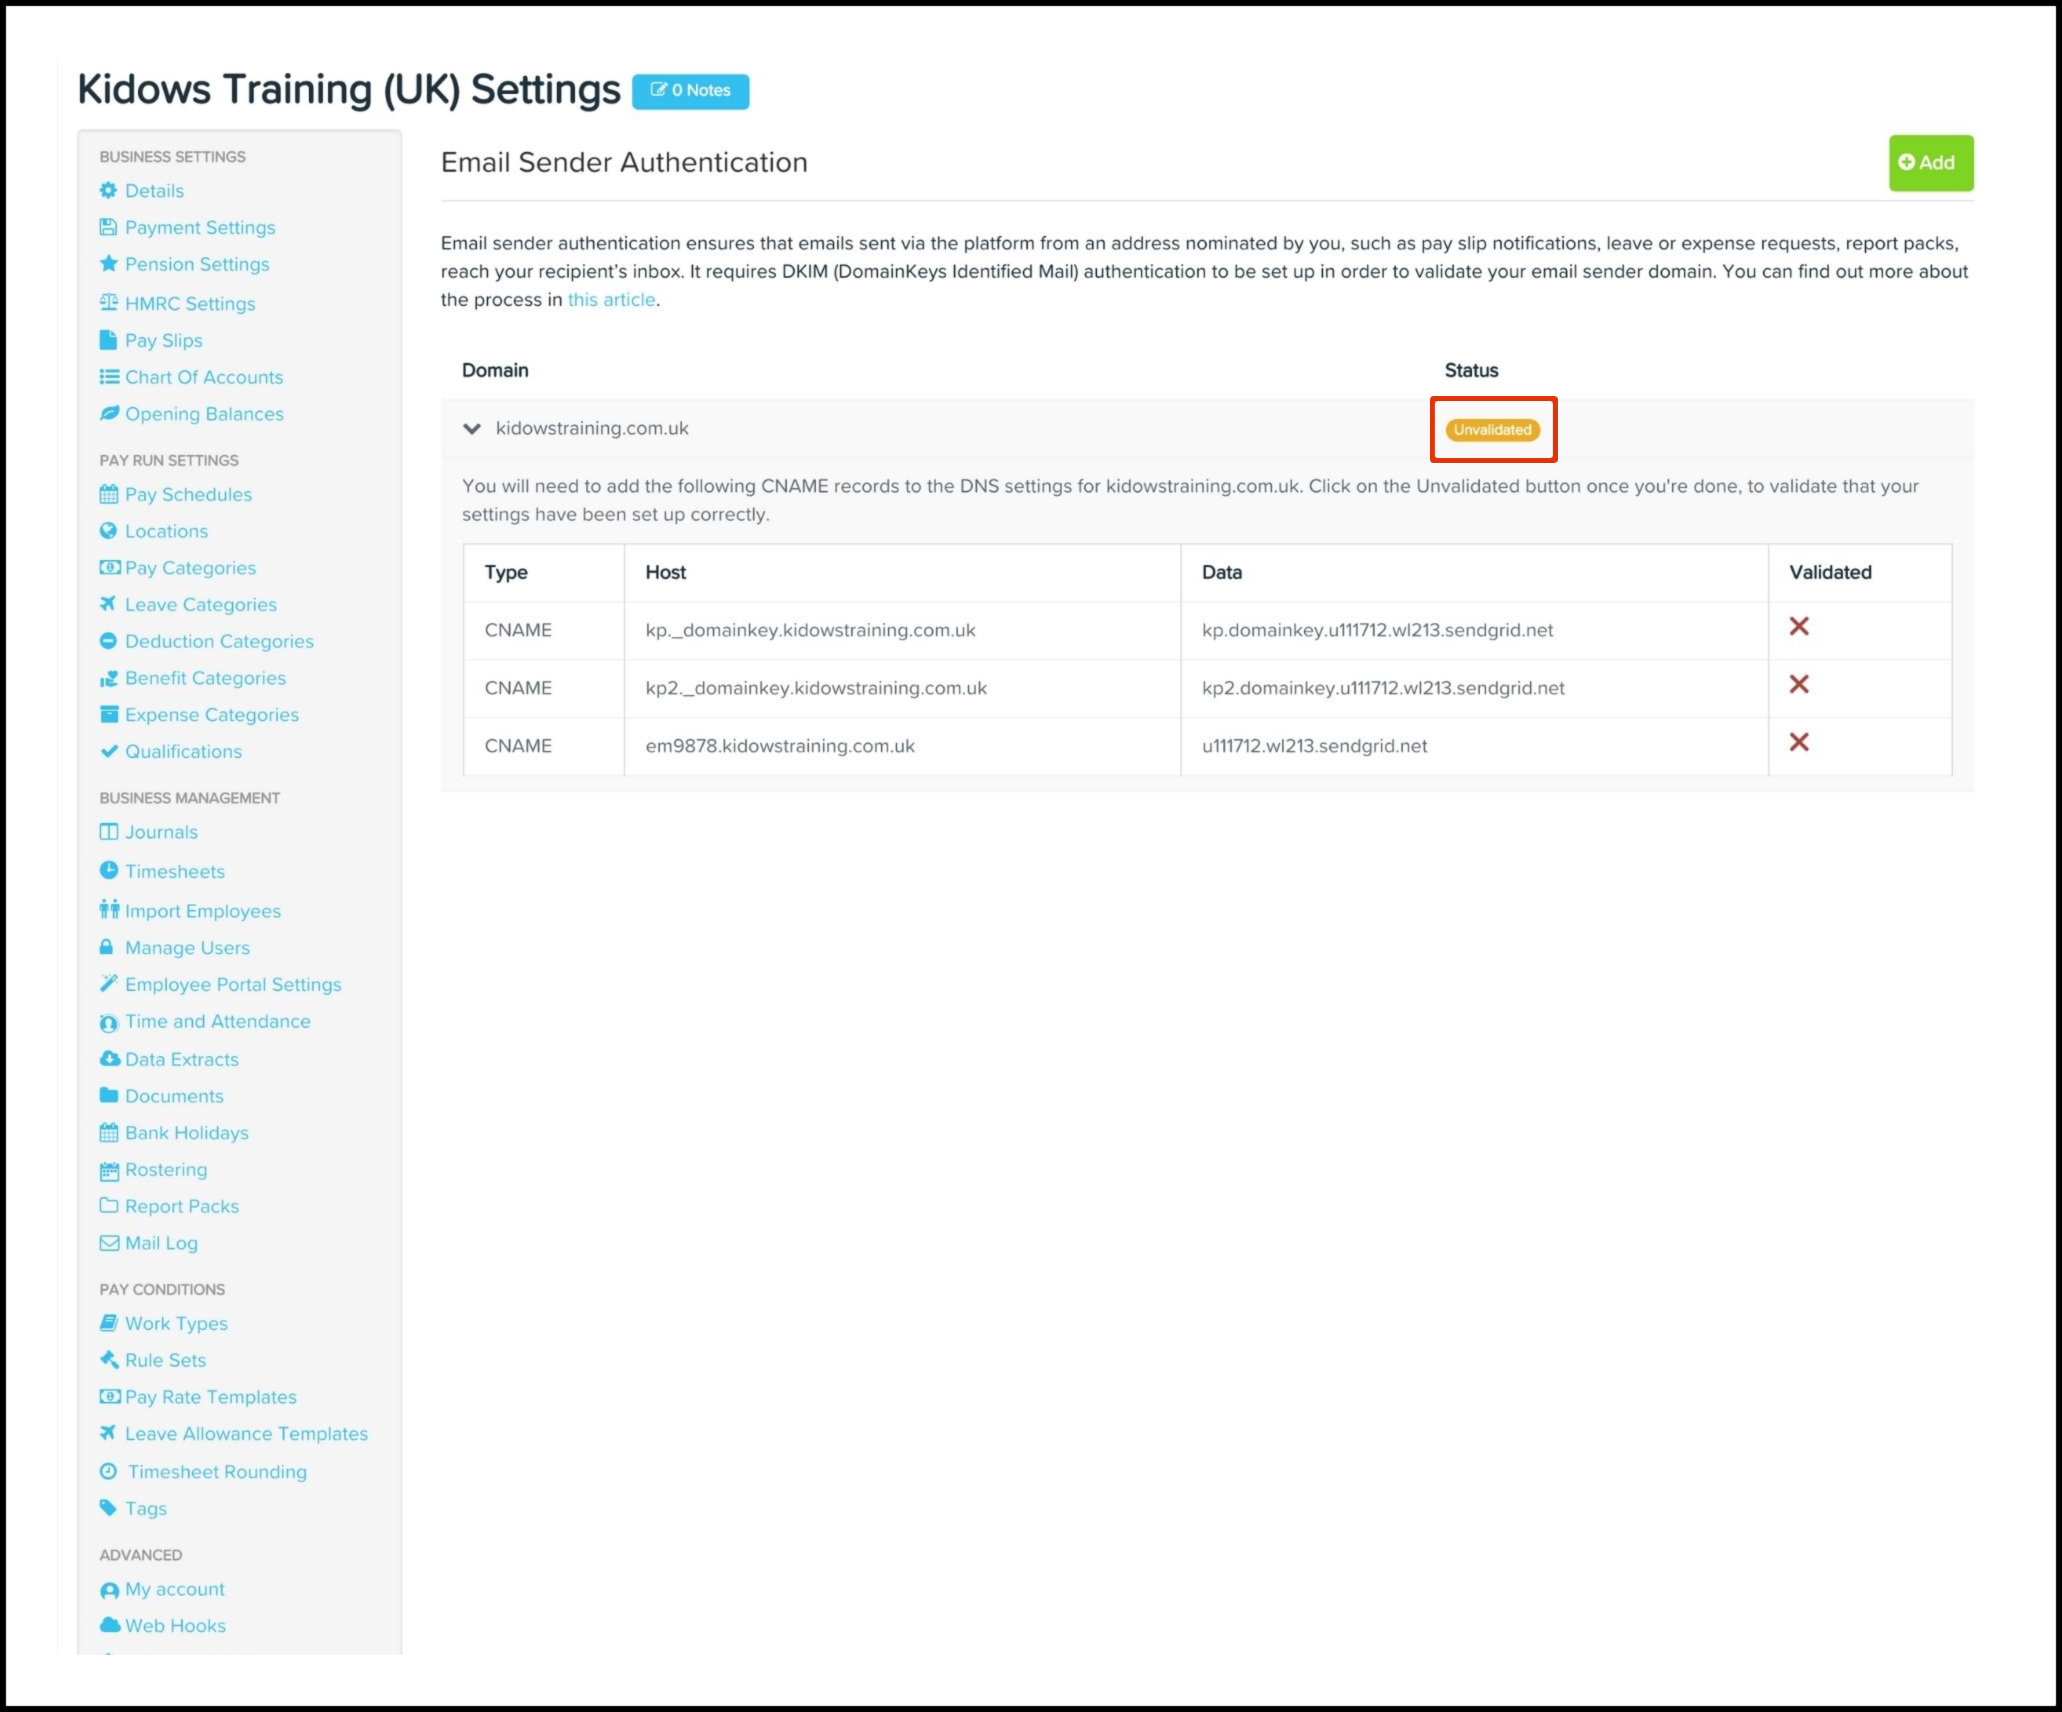Image resolution: width=2062 pixels, height=1712 pixels.
Task: Click the envelope icon beside Mail Log
Action: pyautogui.click(x=108, y=1243)
